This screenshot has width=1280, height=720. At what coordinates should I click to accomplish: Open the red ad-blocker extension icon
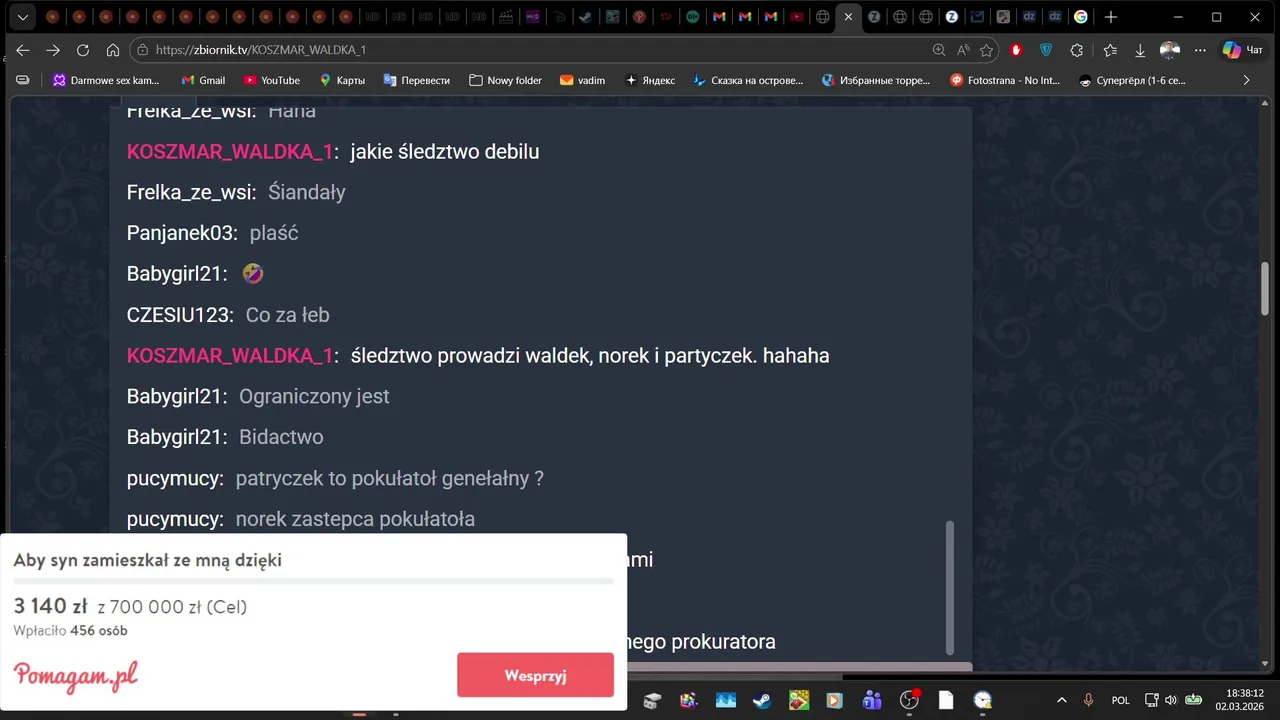[x=1017, y=50]
